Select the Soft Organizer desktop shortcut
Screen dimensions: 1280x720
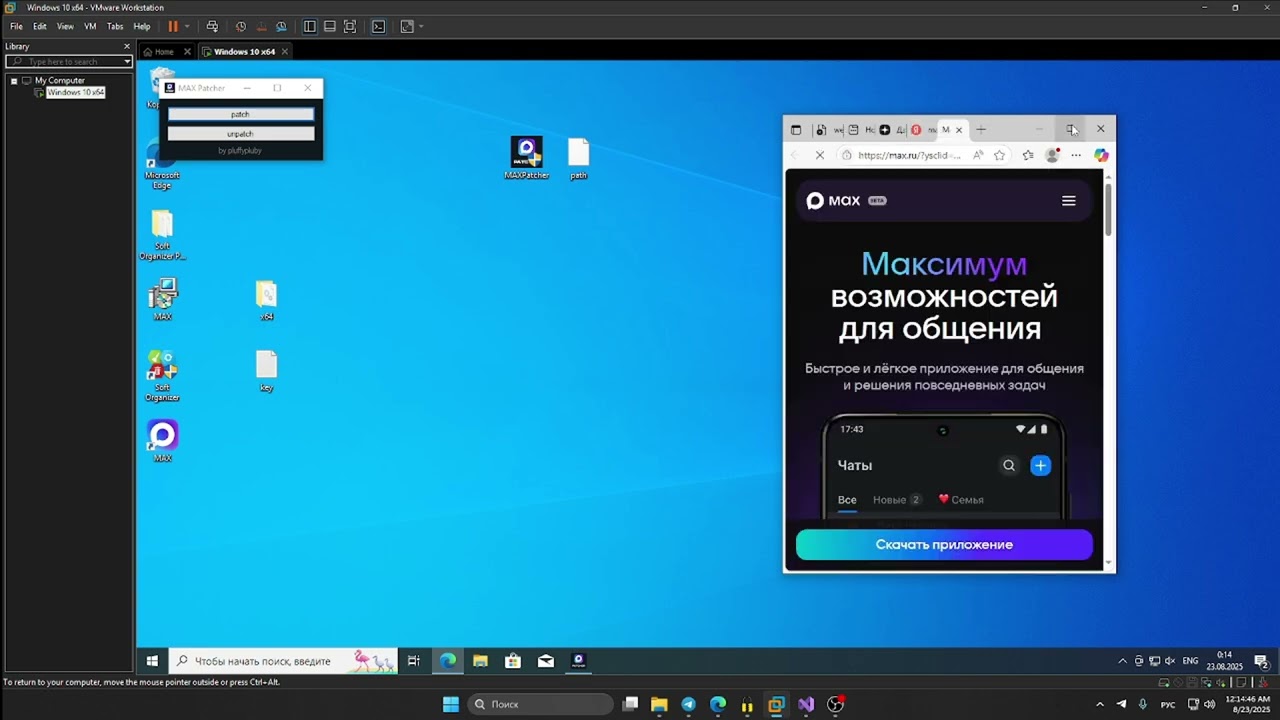tap(162, 376)
